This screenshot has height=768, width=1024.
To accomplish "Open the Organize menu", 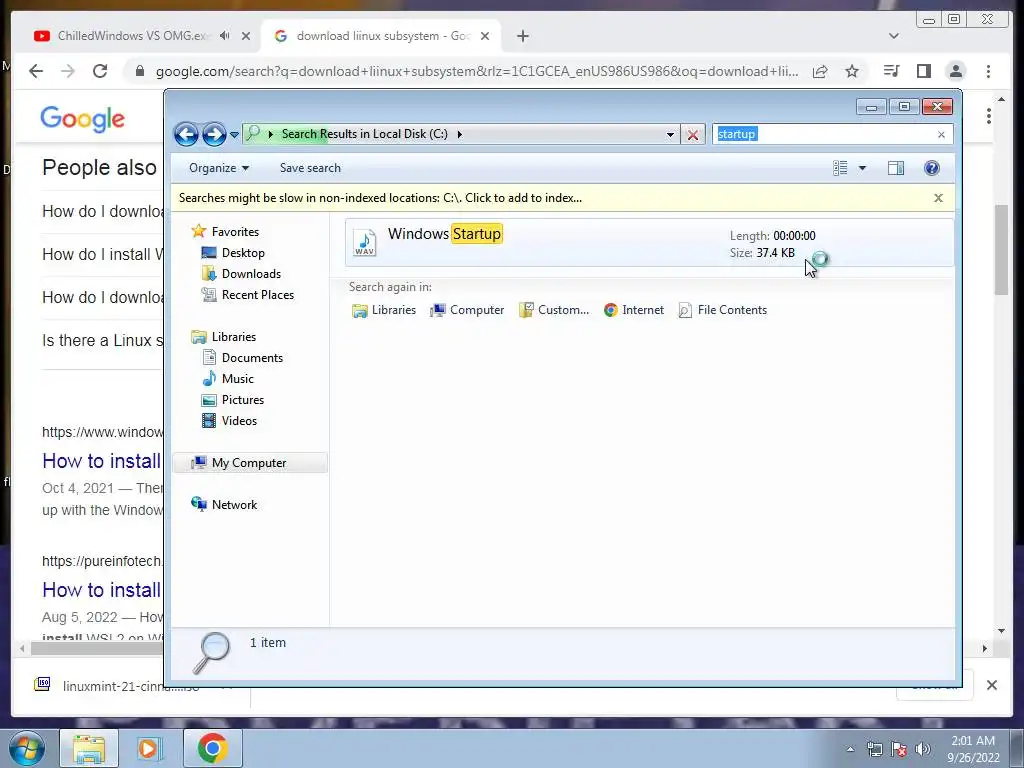I will (219, 168).
